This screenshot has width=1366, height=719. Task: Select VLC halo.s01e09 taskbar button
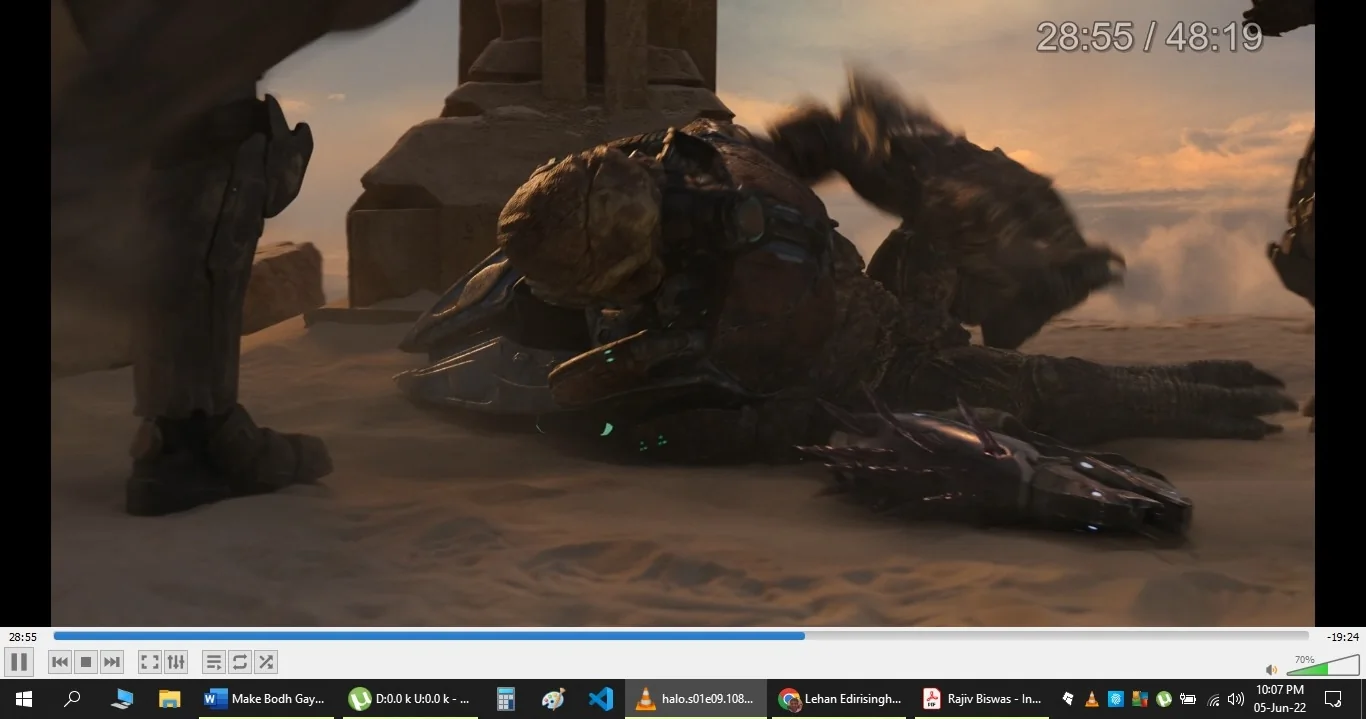696,699
